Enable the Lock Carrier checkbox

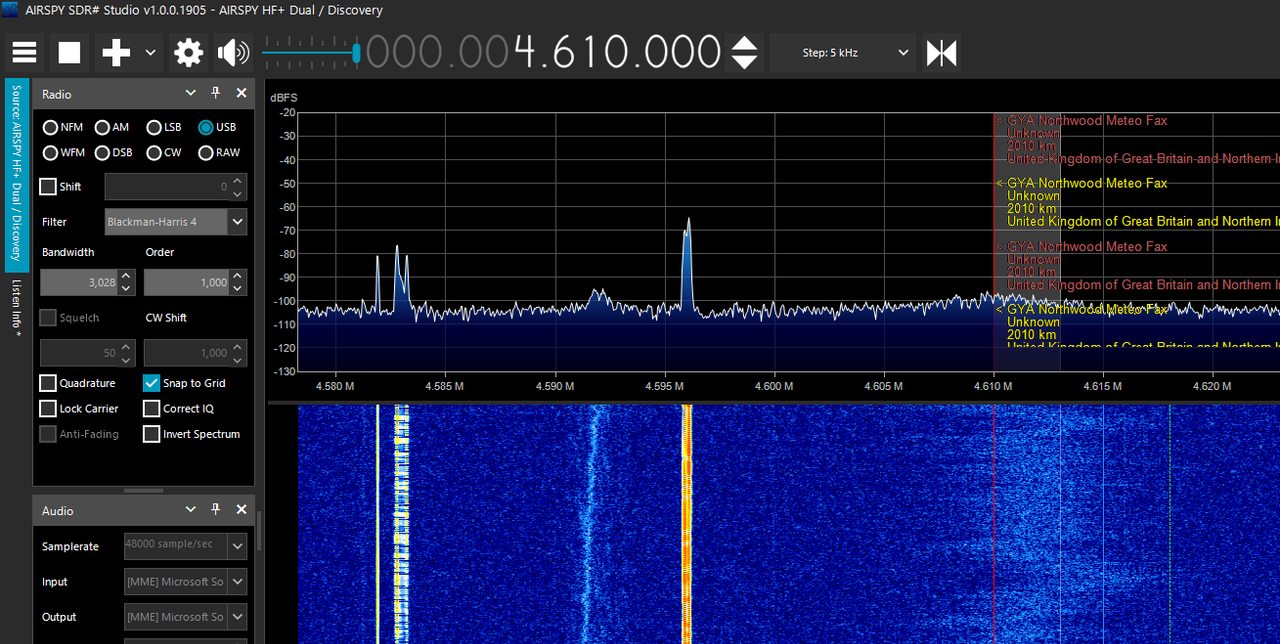(x=48, y=409)
